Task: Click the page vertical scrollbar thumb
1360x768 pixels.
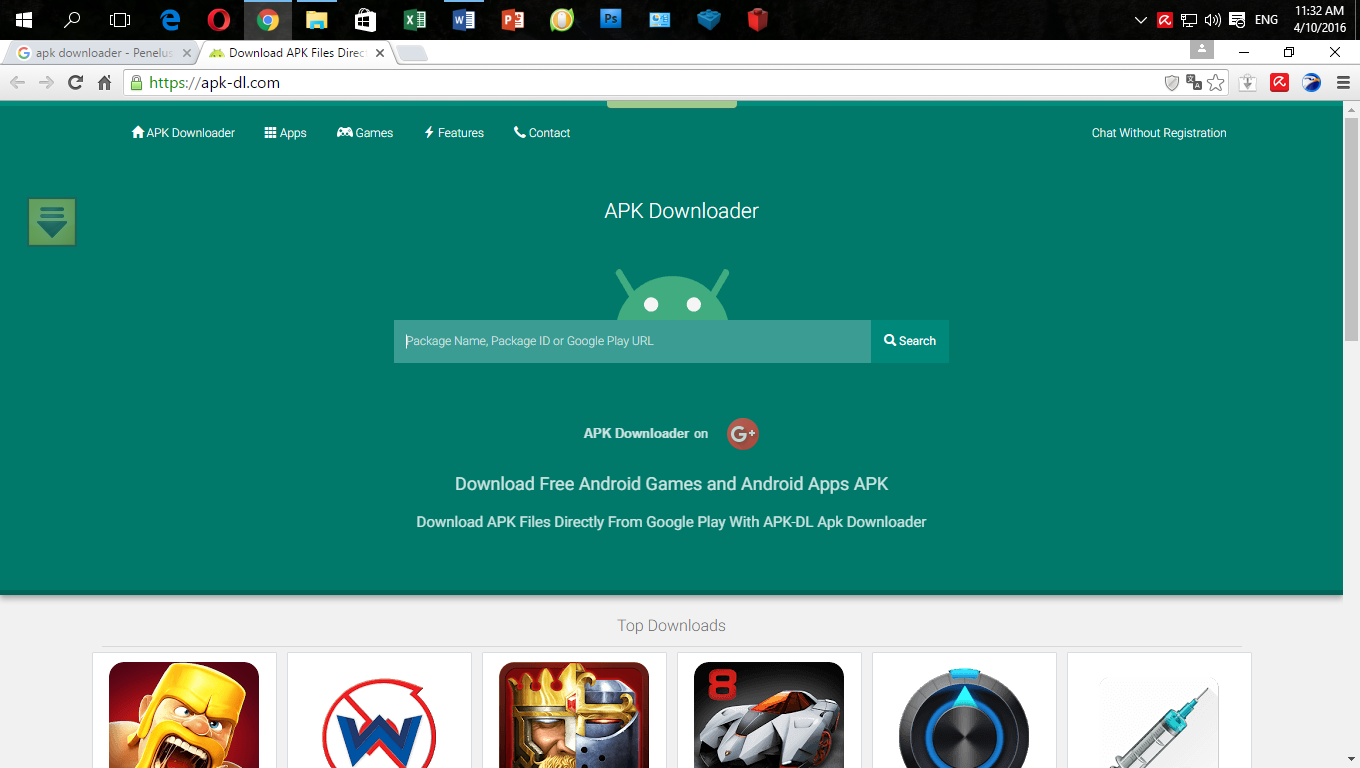Action: tap(1351, 230)
